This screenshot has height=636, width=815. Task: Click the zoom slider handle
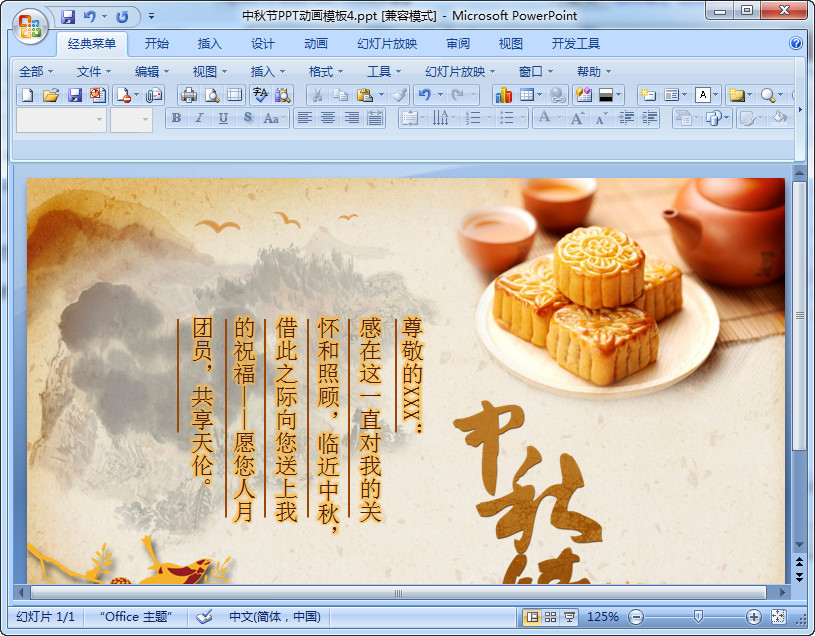tap(699, 617)
